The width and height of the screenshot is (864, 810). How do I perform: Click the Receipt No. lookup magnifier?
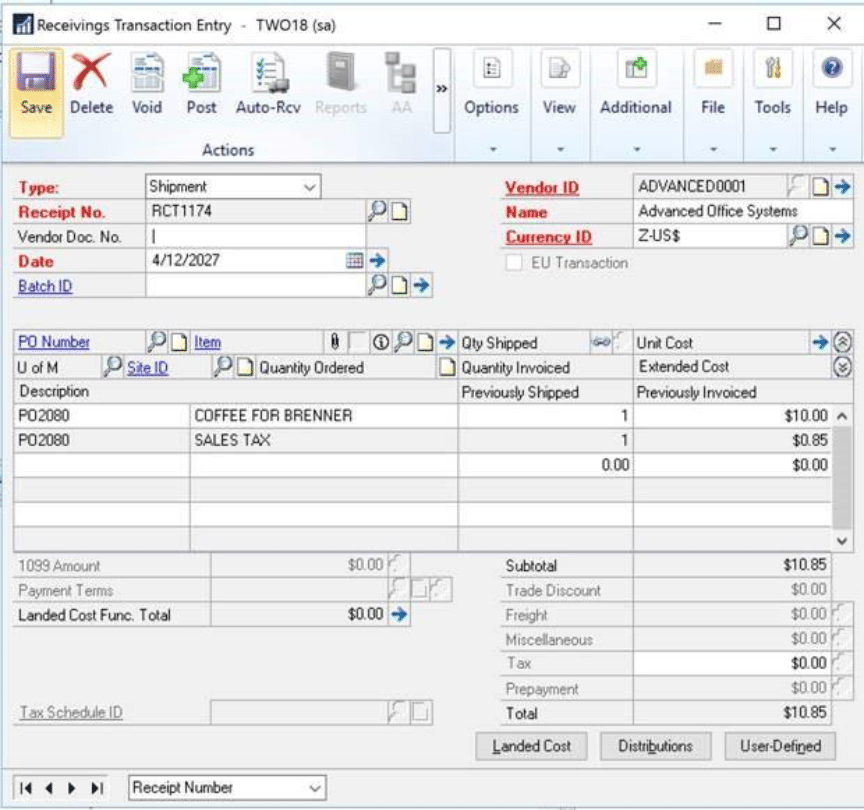376,211
